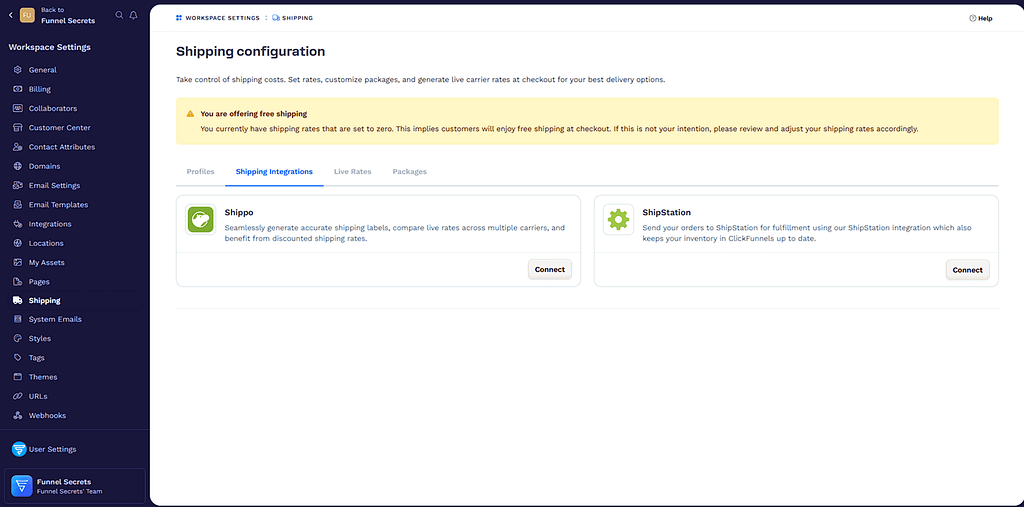Select the Shipping Integrations tab
The height and width of the screenshot is (507, 1024).
click(274, 172)
